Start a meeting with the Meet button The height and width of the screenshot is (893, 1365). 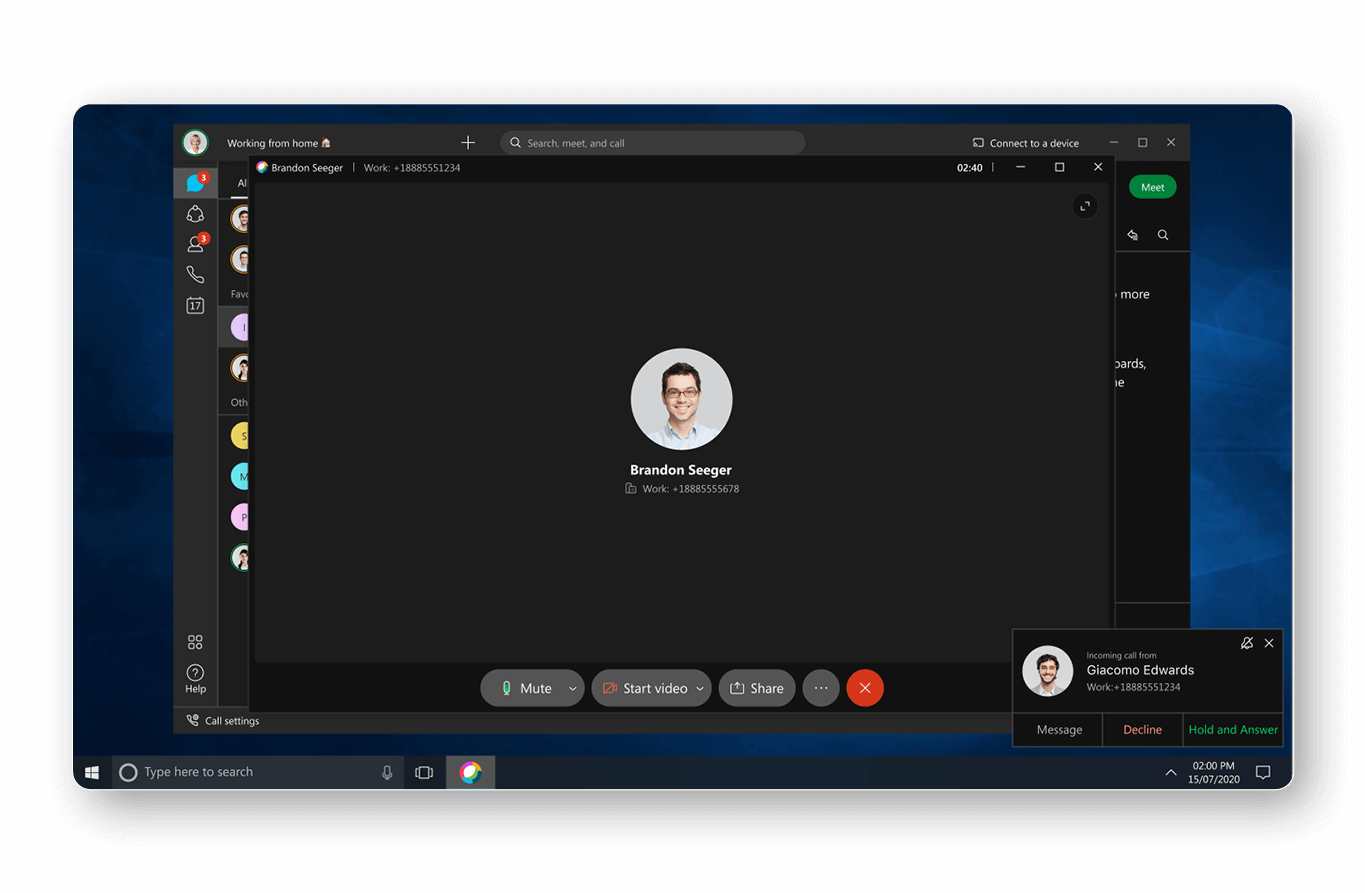[x=1152, y=186]
